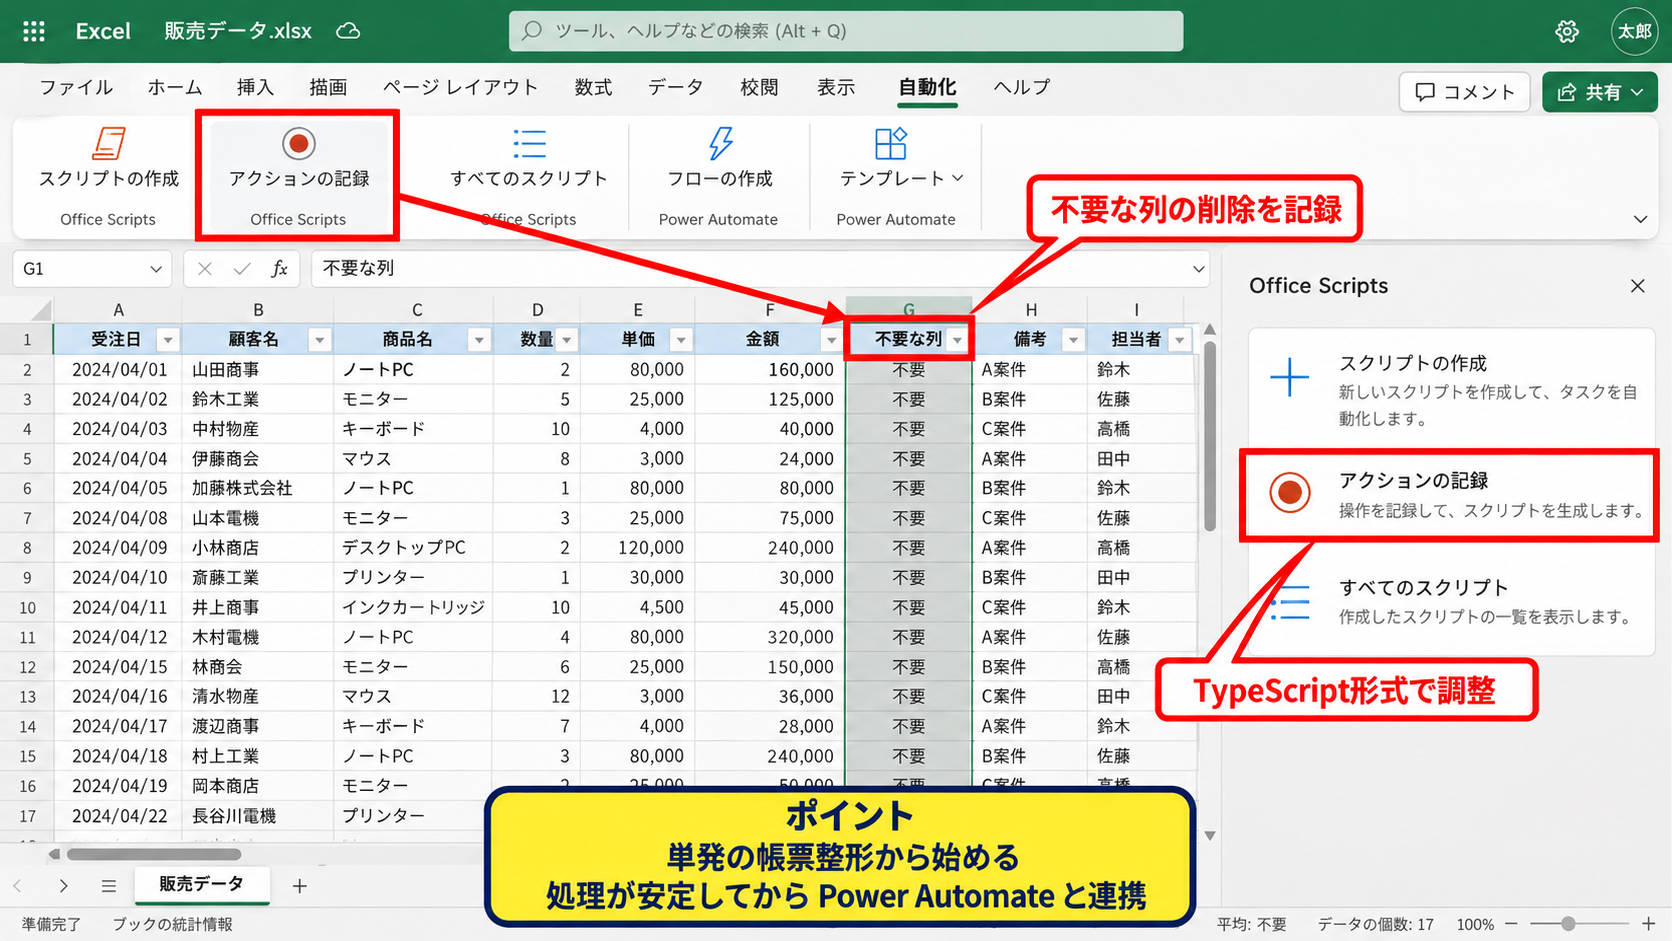Open the settings gear icon

[1567, 31]
